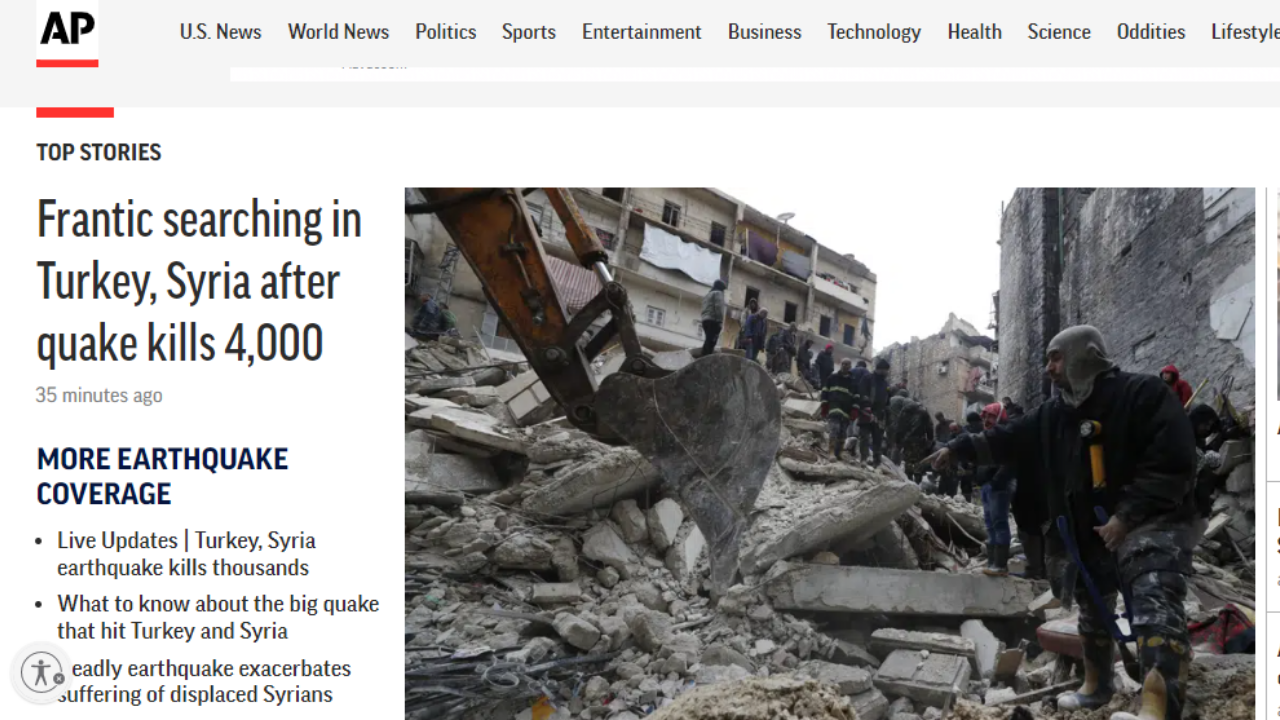Click the AP logo icon

point(67,34)
